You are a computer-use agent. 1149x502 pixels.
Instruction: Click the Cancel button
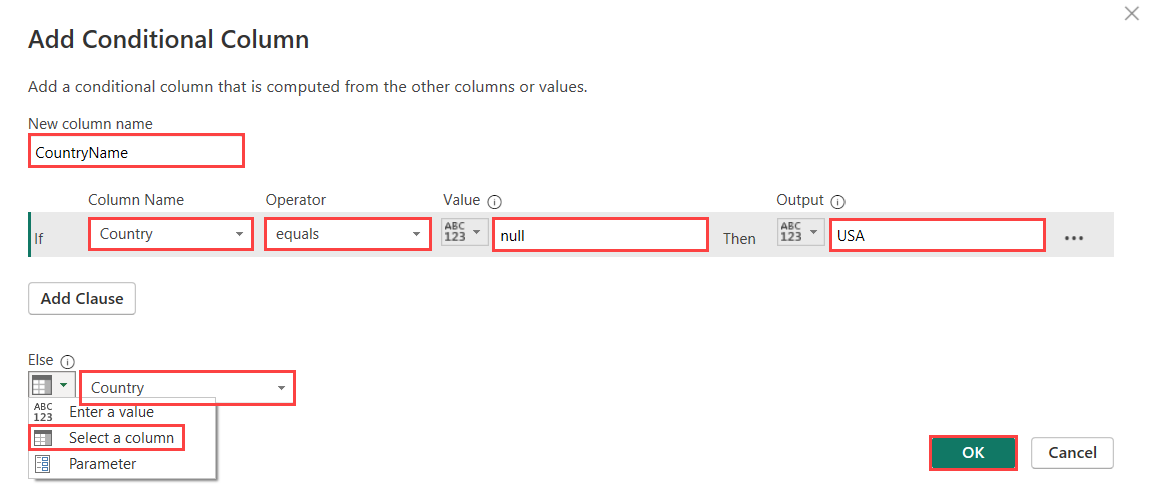pos(1072,453)
